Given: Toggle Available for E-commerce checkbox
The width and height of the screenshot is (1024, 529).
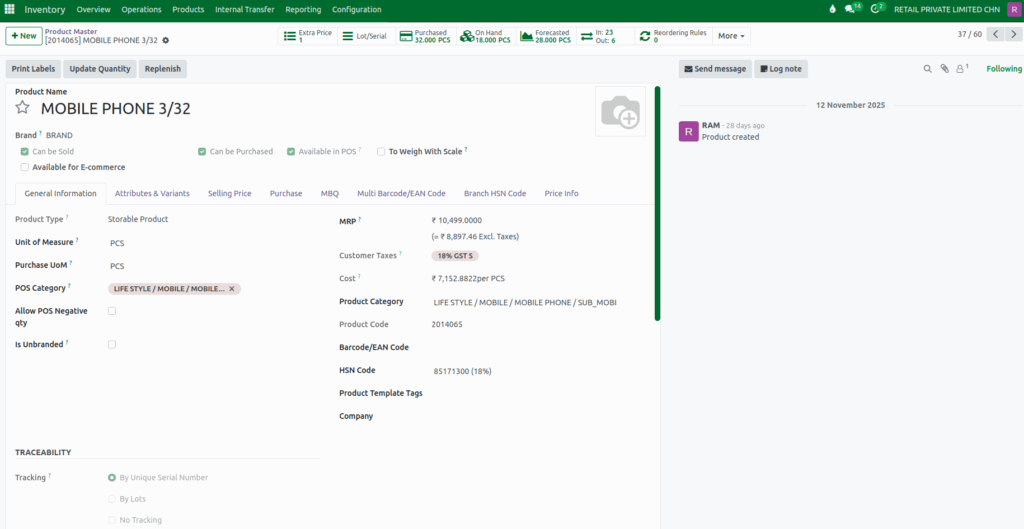Looking at the screenshot, I should click(25, 167).
